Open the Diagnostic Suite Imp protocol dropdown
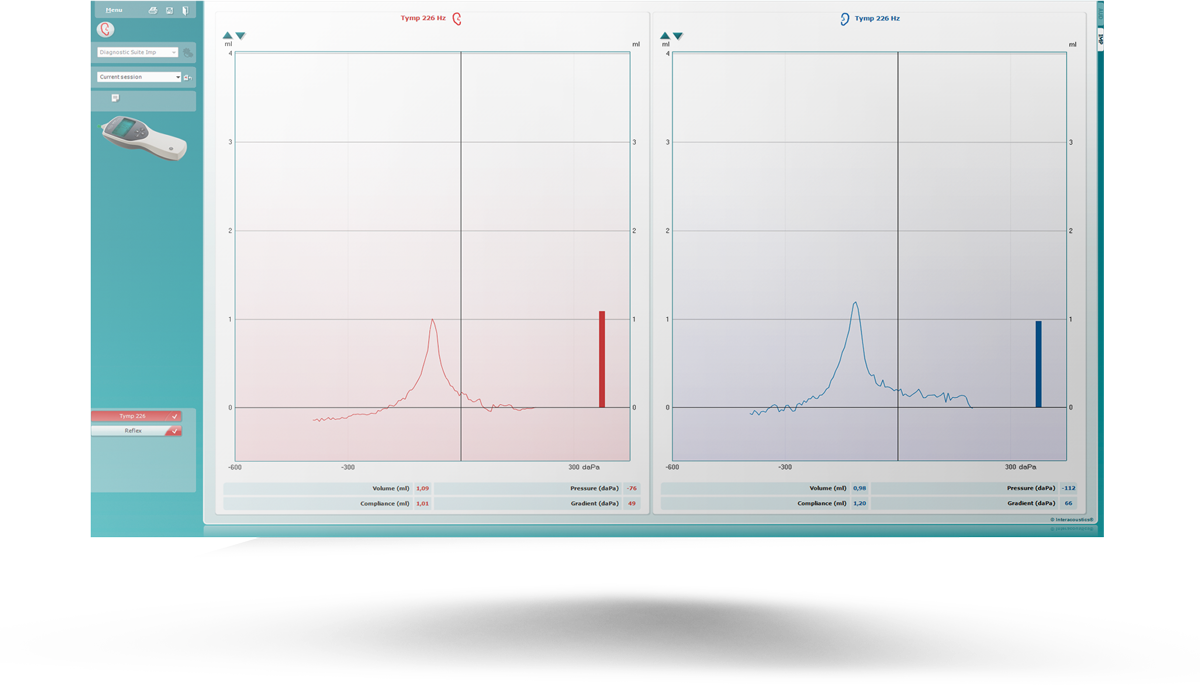Image resolution: width=1200 pixels, height=690 pixels. tap(137, 52)
